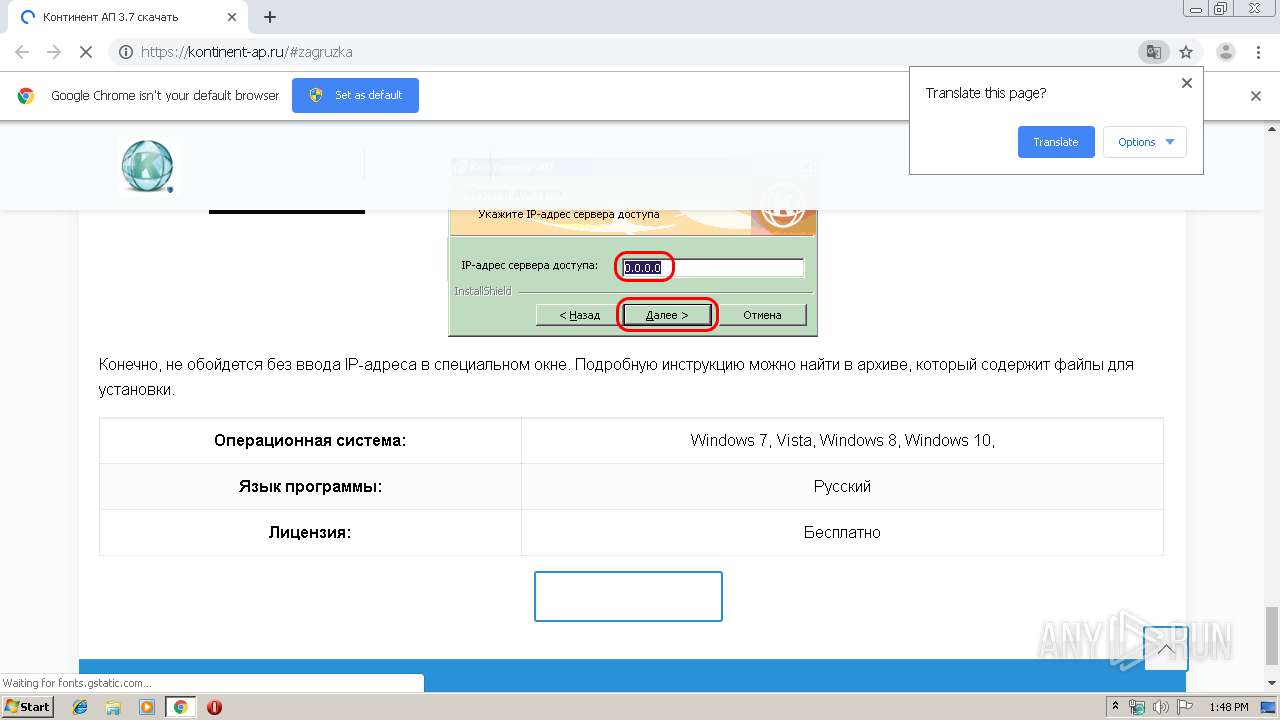Screen dimensions: 1280x720
Task: Open the Chrome profile avatar
Action: (1225, 52)
